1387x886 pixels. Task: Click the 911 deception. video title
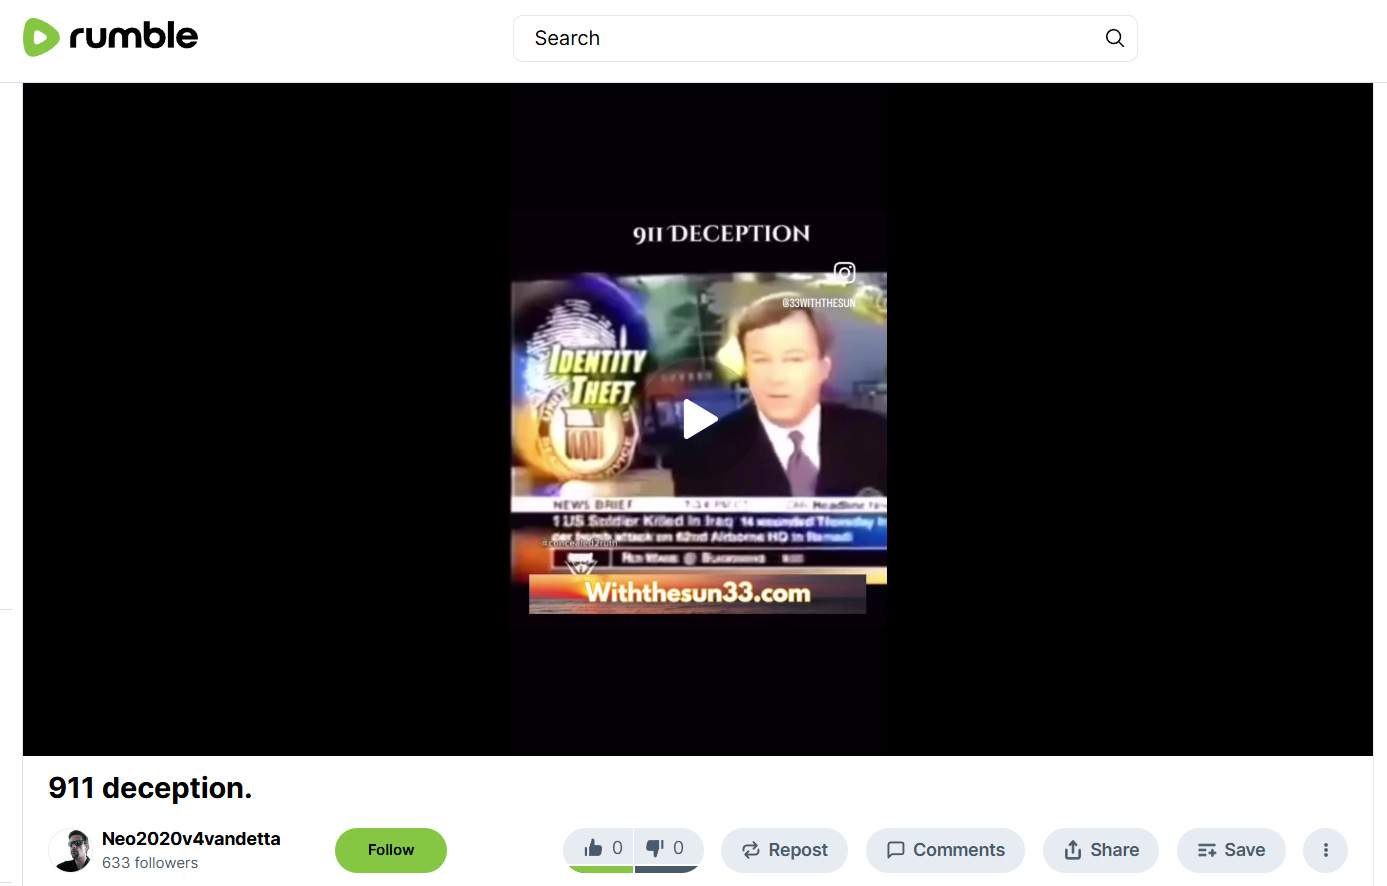(x=150, y=788)
